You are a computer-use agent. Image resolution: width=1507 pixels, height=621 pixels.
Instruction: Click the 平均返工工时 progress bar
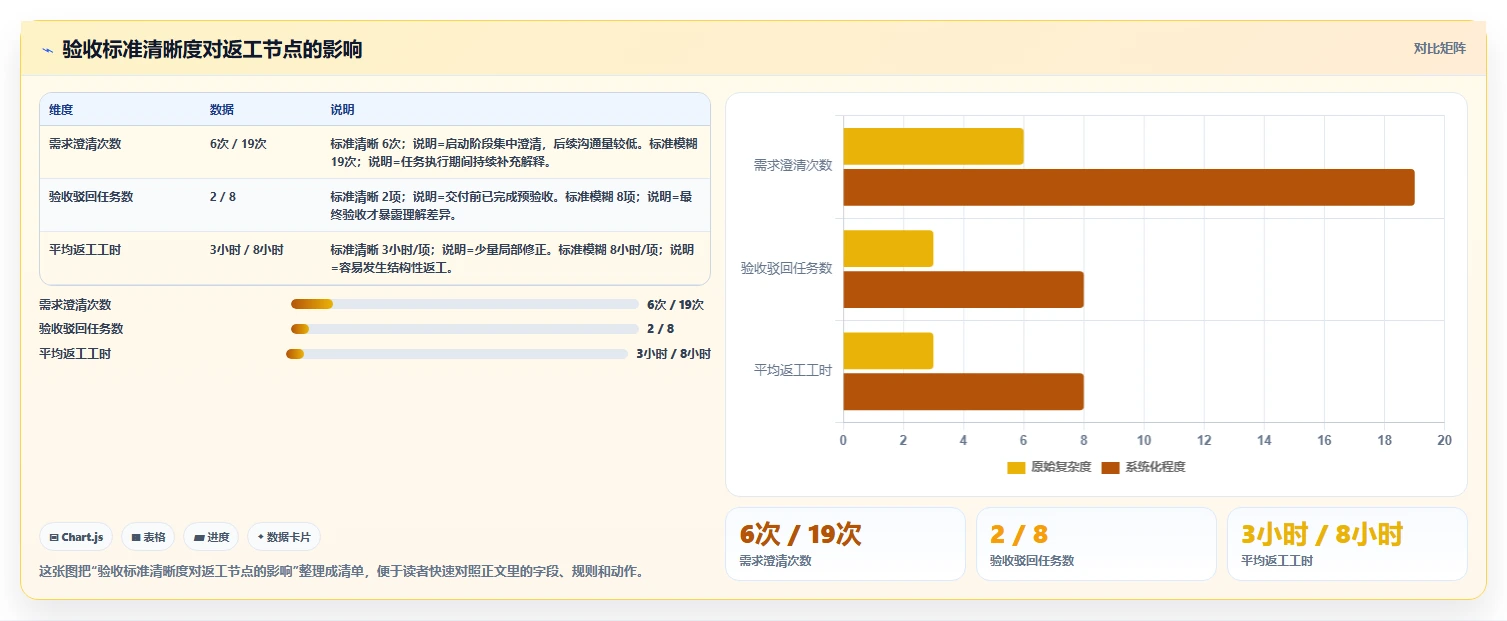tap(457, 353)
